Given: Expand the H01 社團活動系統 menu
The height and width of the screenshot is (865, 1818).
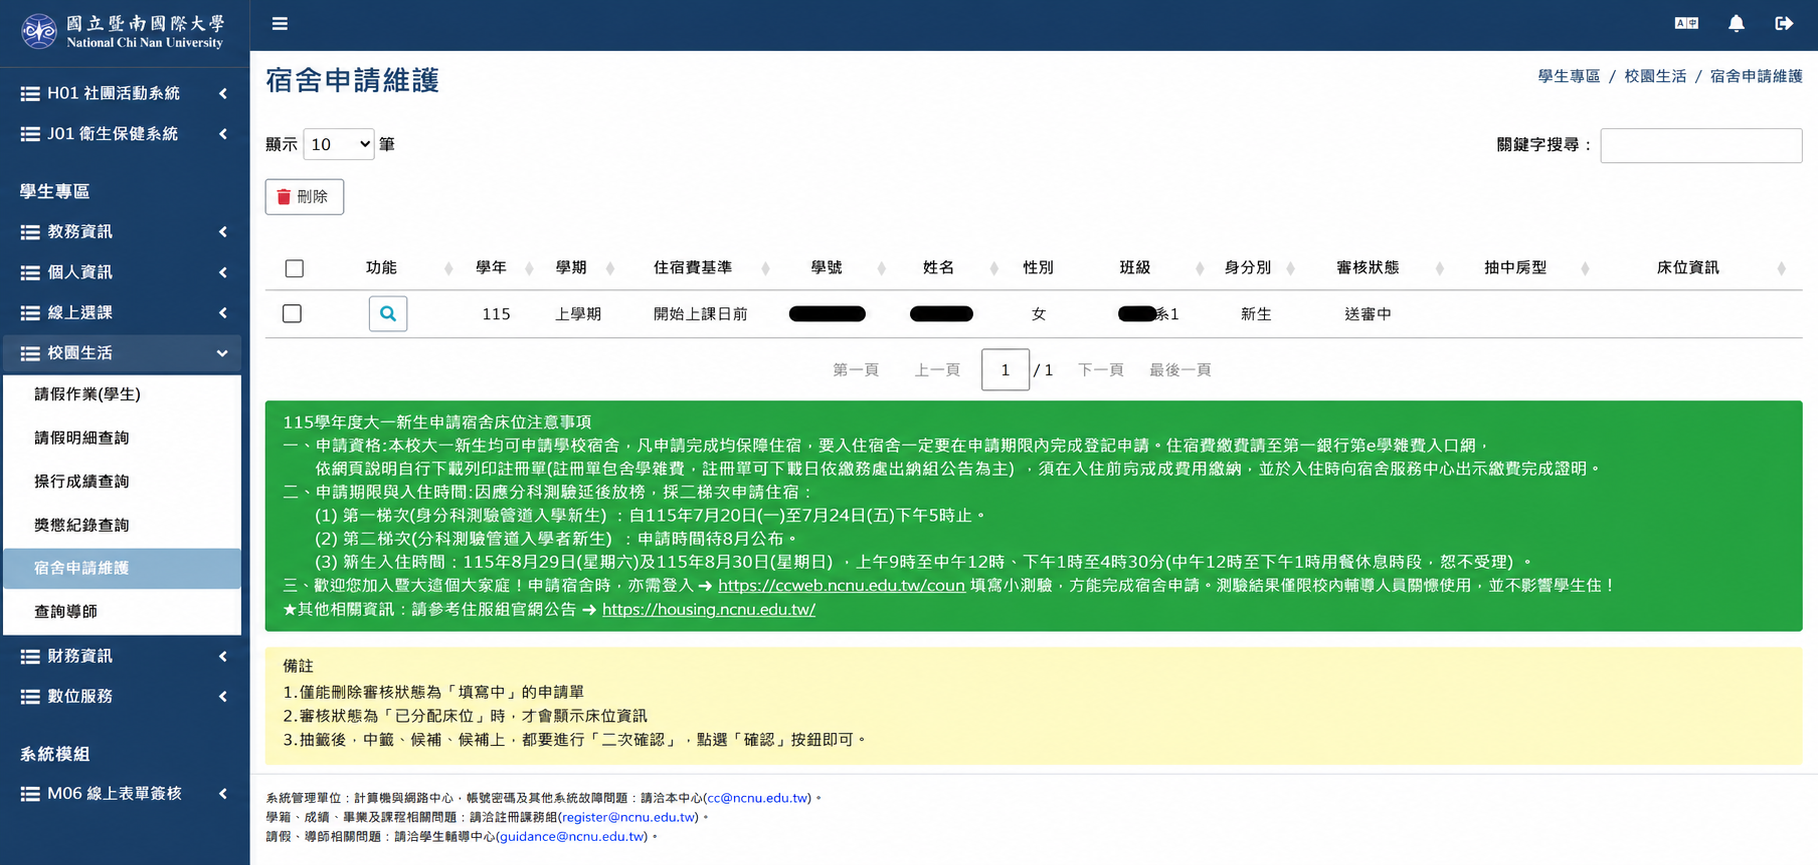Looking at the screenshot, I should click(124, 93).
